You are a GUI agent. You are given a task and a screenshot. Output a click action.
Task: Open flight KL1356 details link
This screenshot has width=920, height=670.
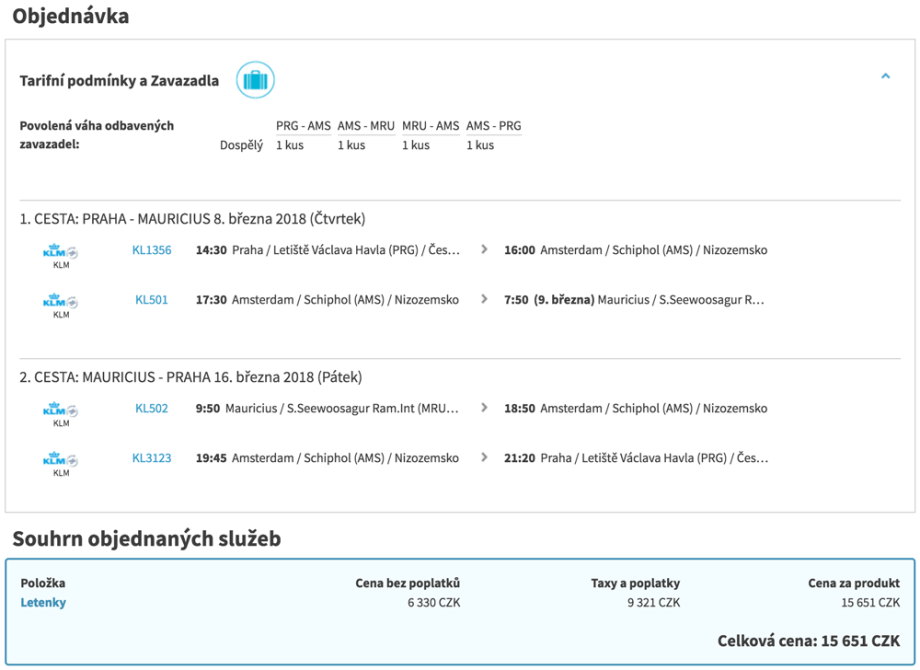coord(152,251)
